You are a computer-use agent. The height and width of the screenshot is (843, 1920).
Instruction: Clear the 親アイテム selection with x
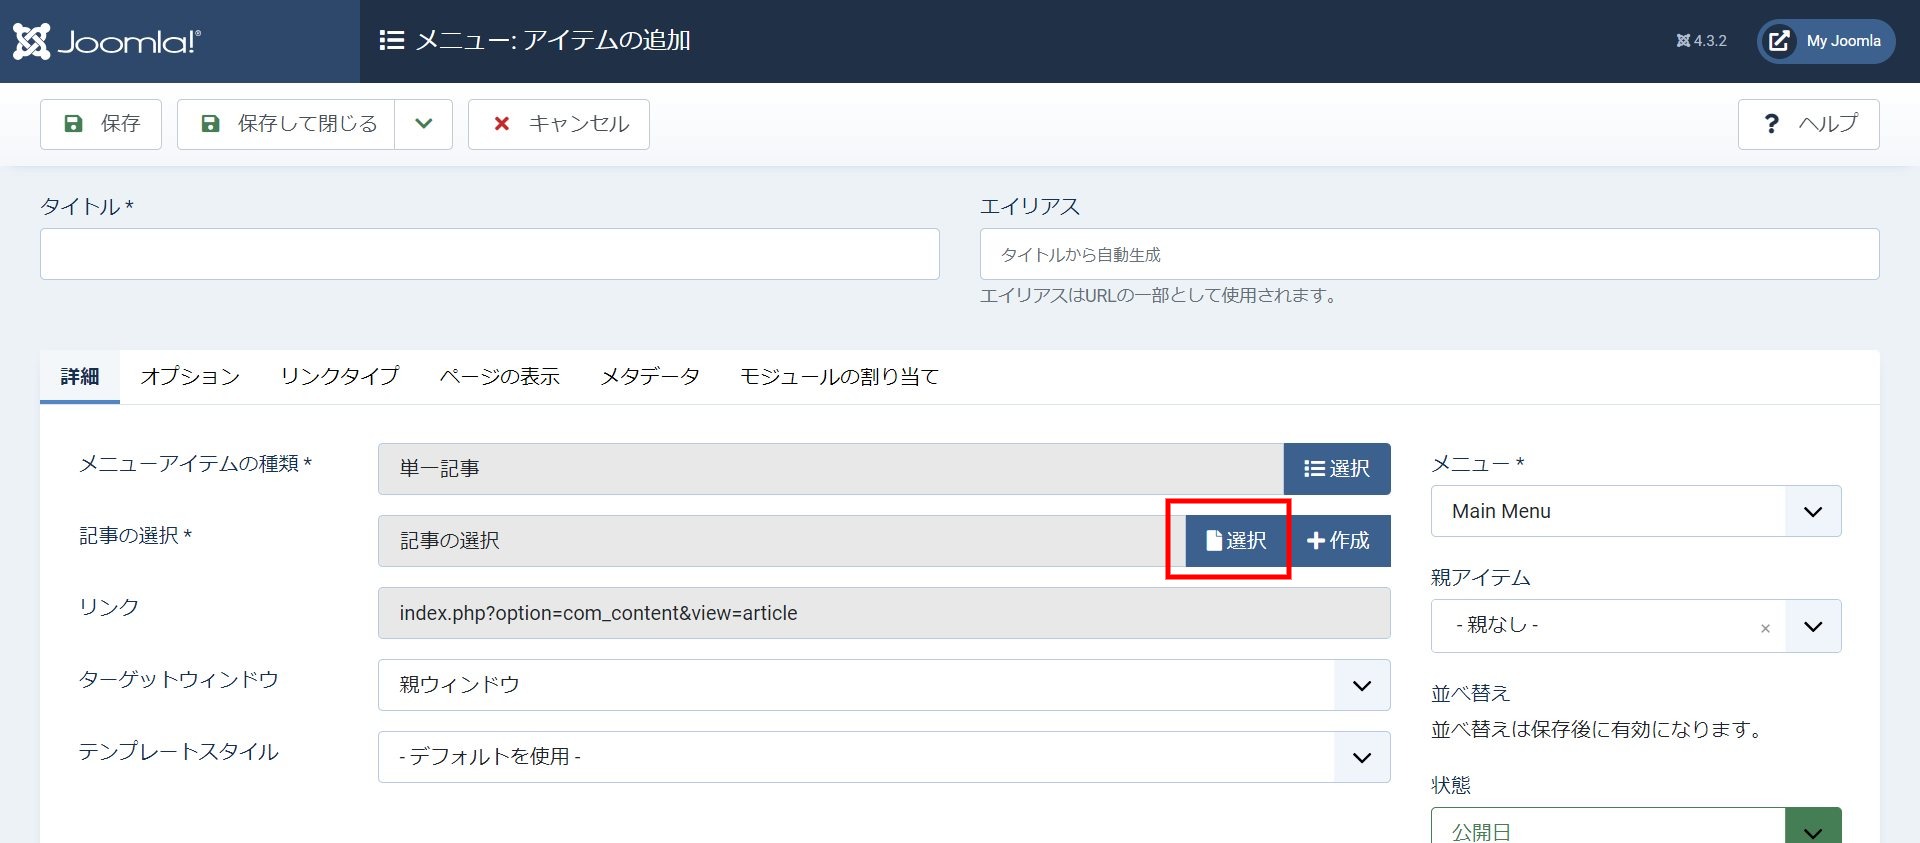(x=1765, y=628)
